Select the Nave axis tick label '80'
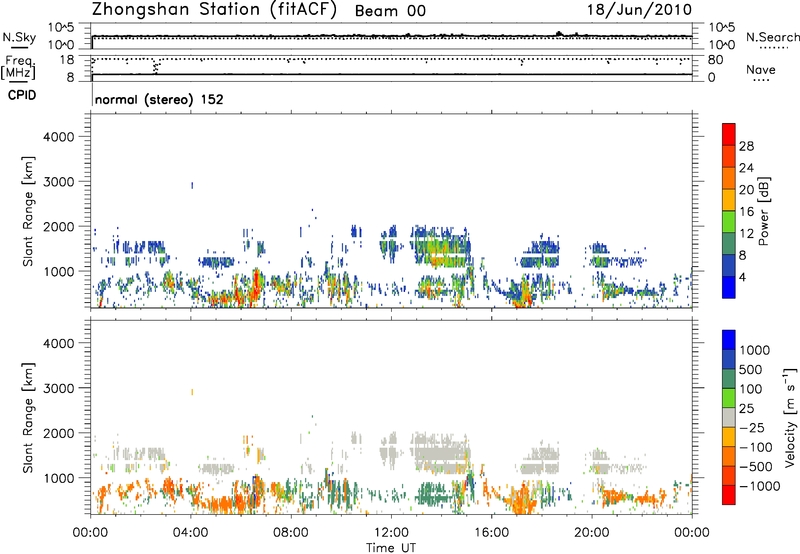 tap(715, 60)
